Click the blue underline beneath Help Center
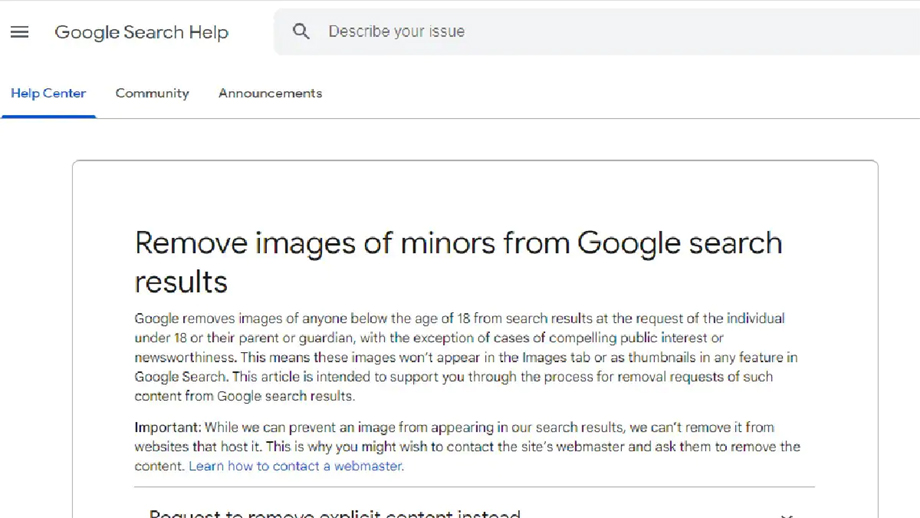 click(48, 116)
